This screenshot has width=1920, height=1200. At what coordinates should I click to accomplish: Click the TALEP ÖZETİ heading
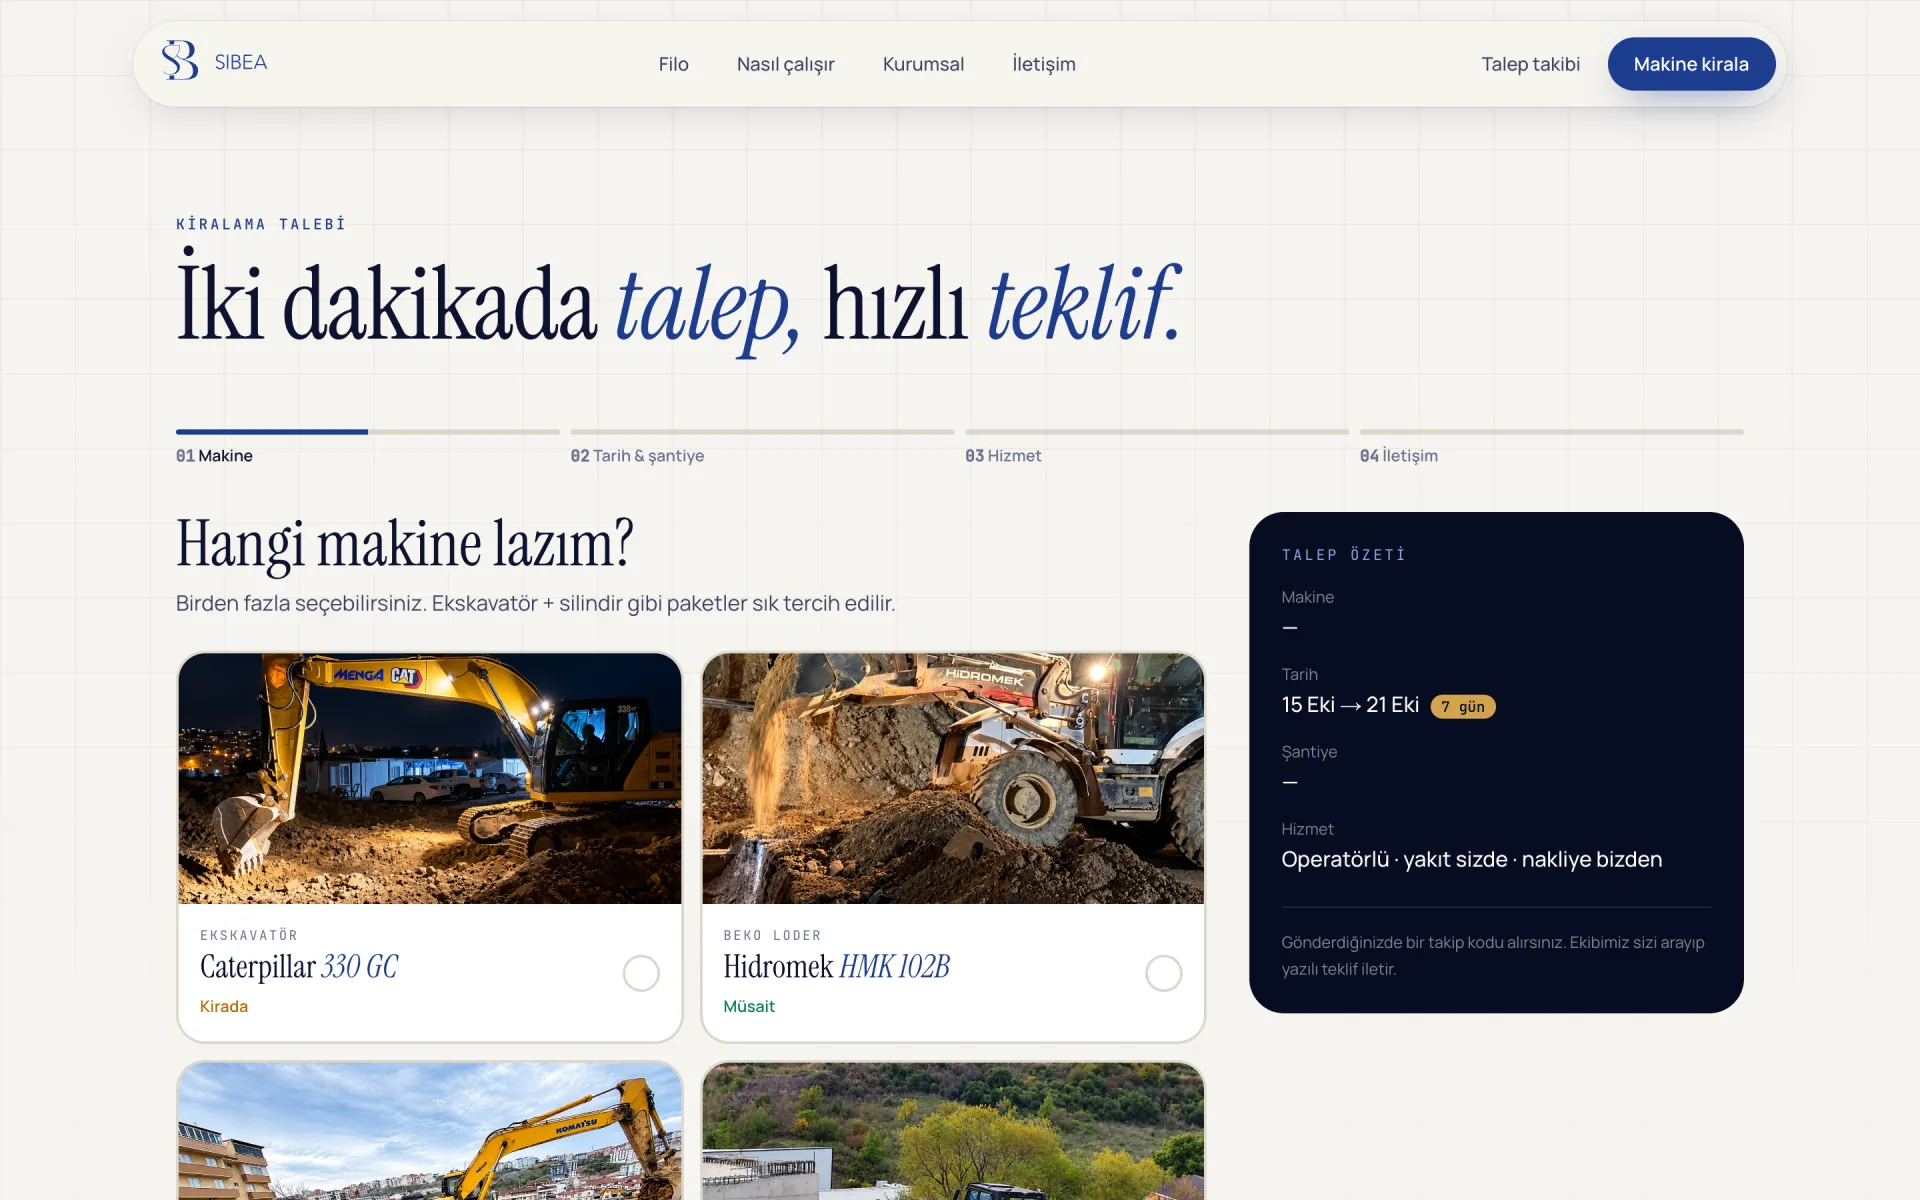[1343, 555]
